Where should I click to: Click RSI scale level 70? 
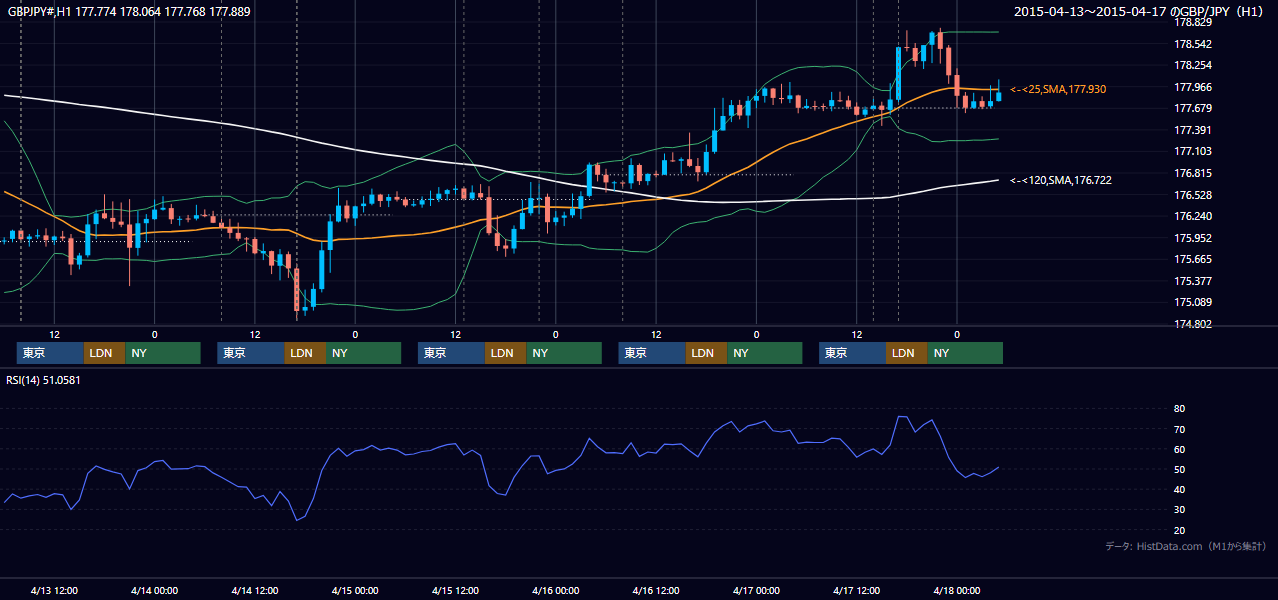[x=1179, y=429]
